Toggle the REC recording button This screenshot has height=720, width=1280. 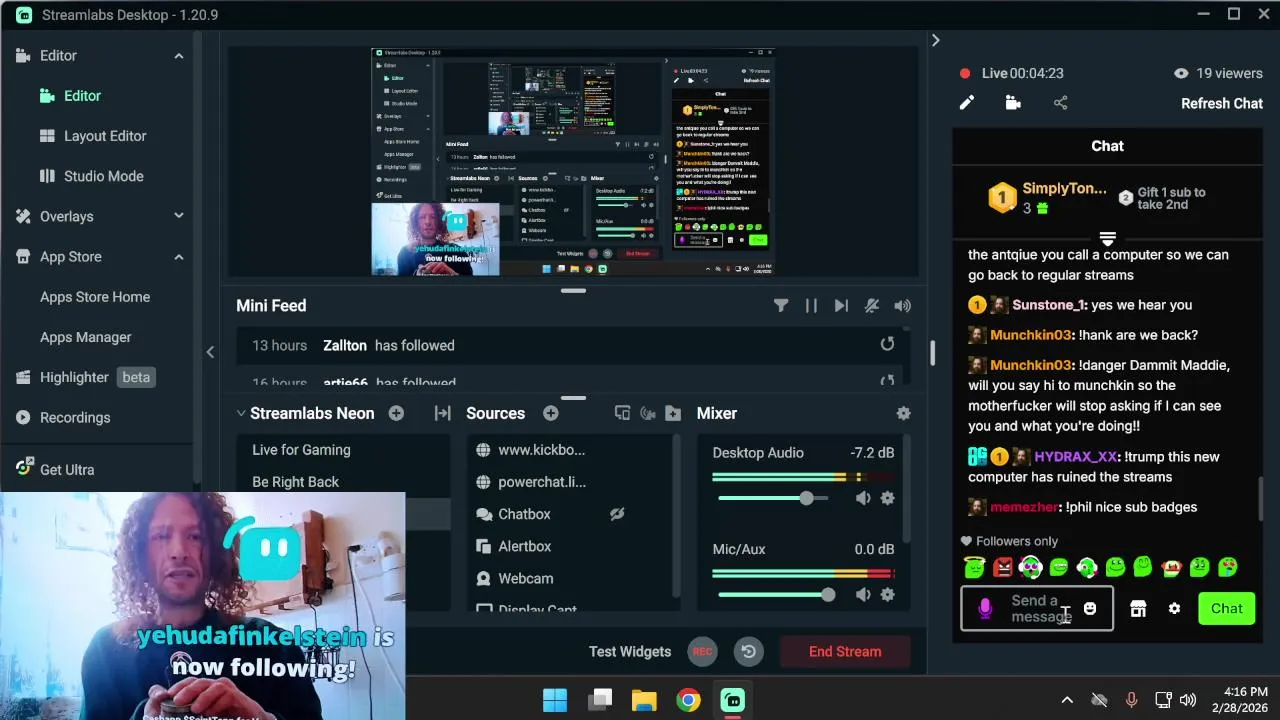tap(703, 652)
